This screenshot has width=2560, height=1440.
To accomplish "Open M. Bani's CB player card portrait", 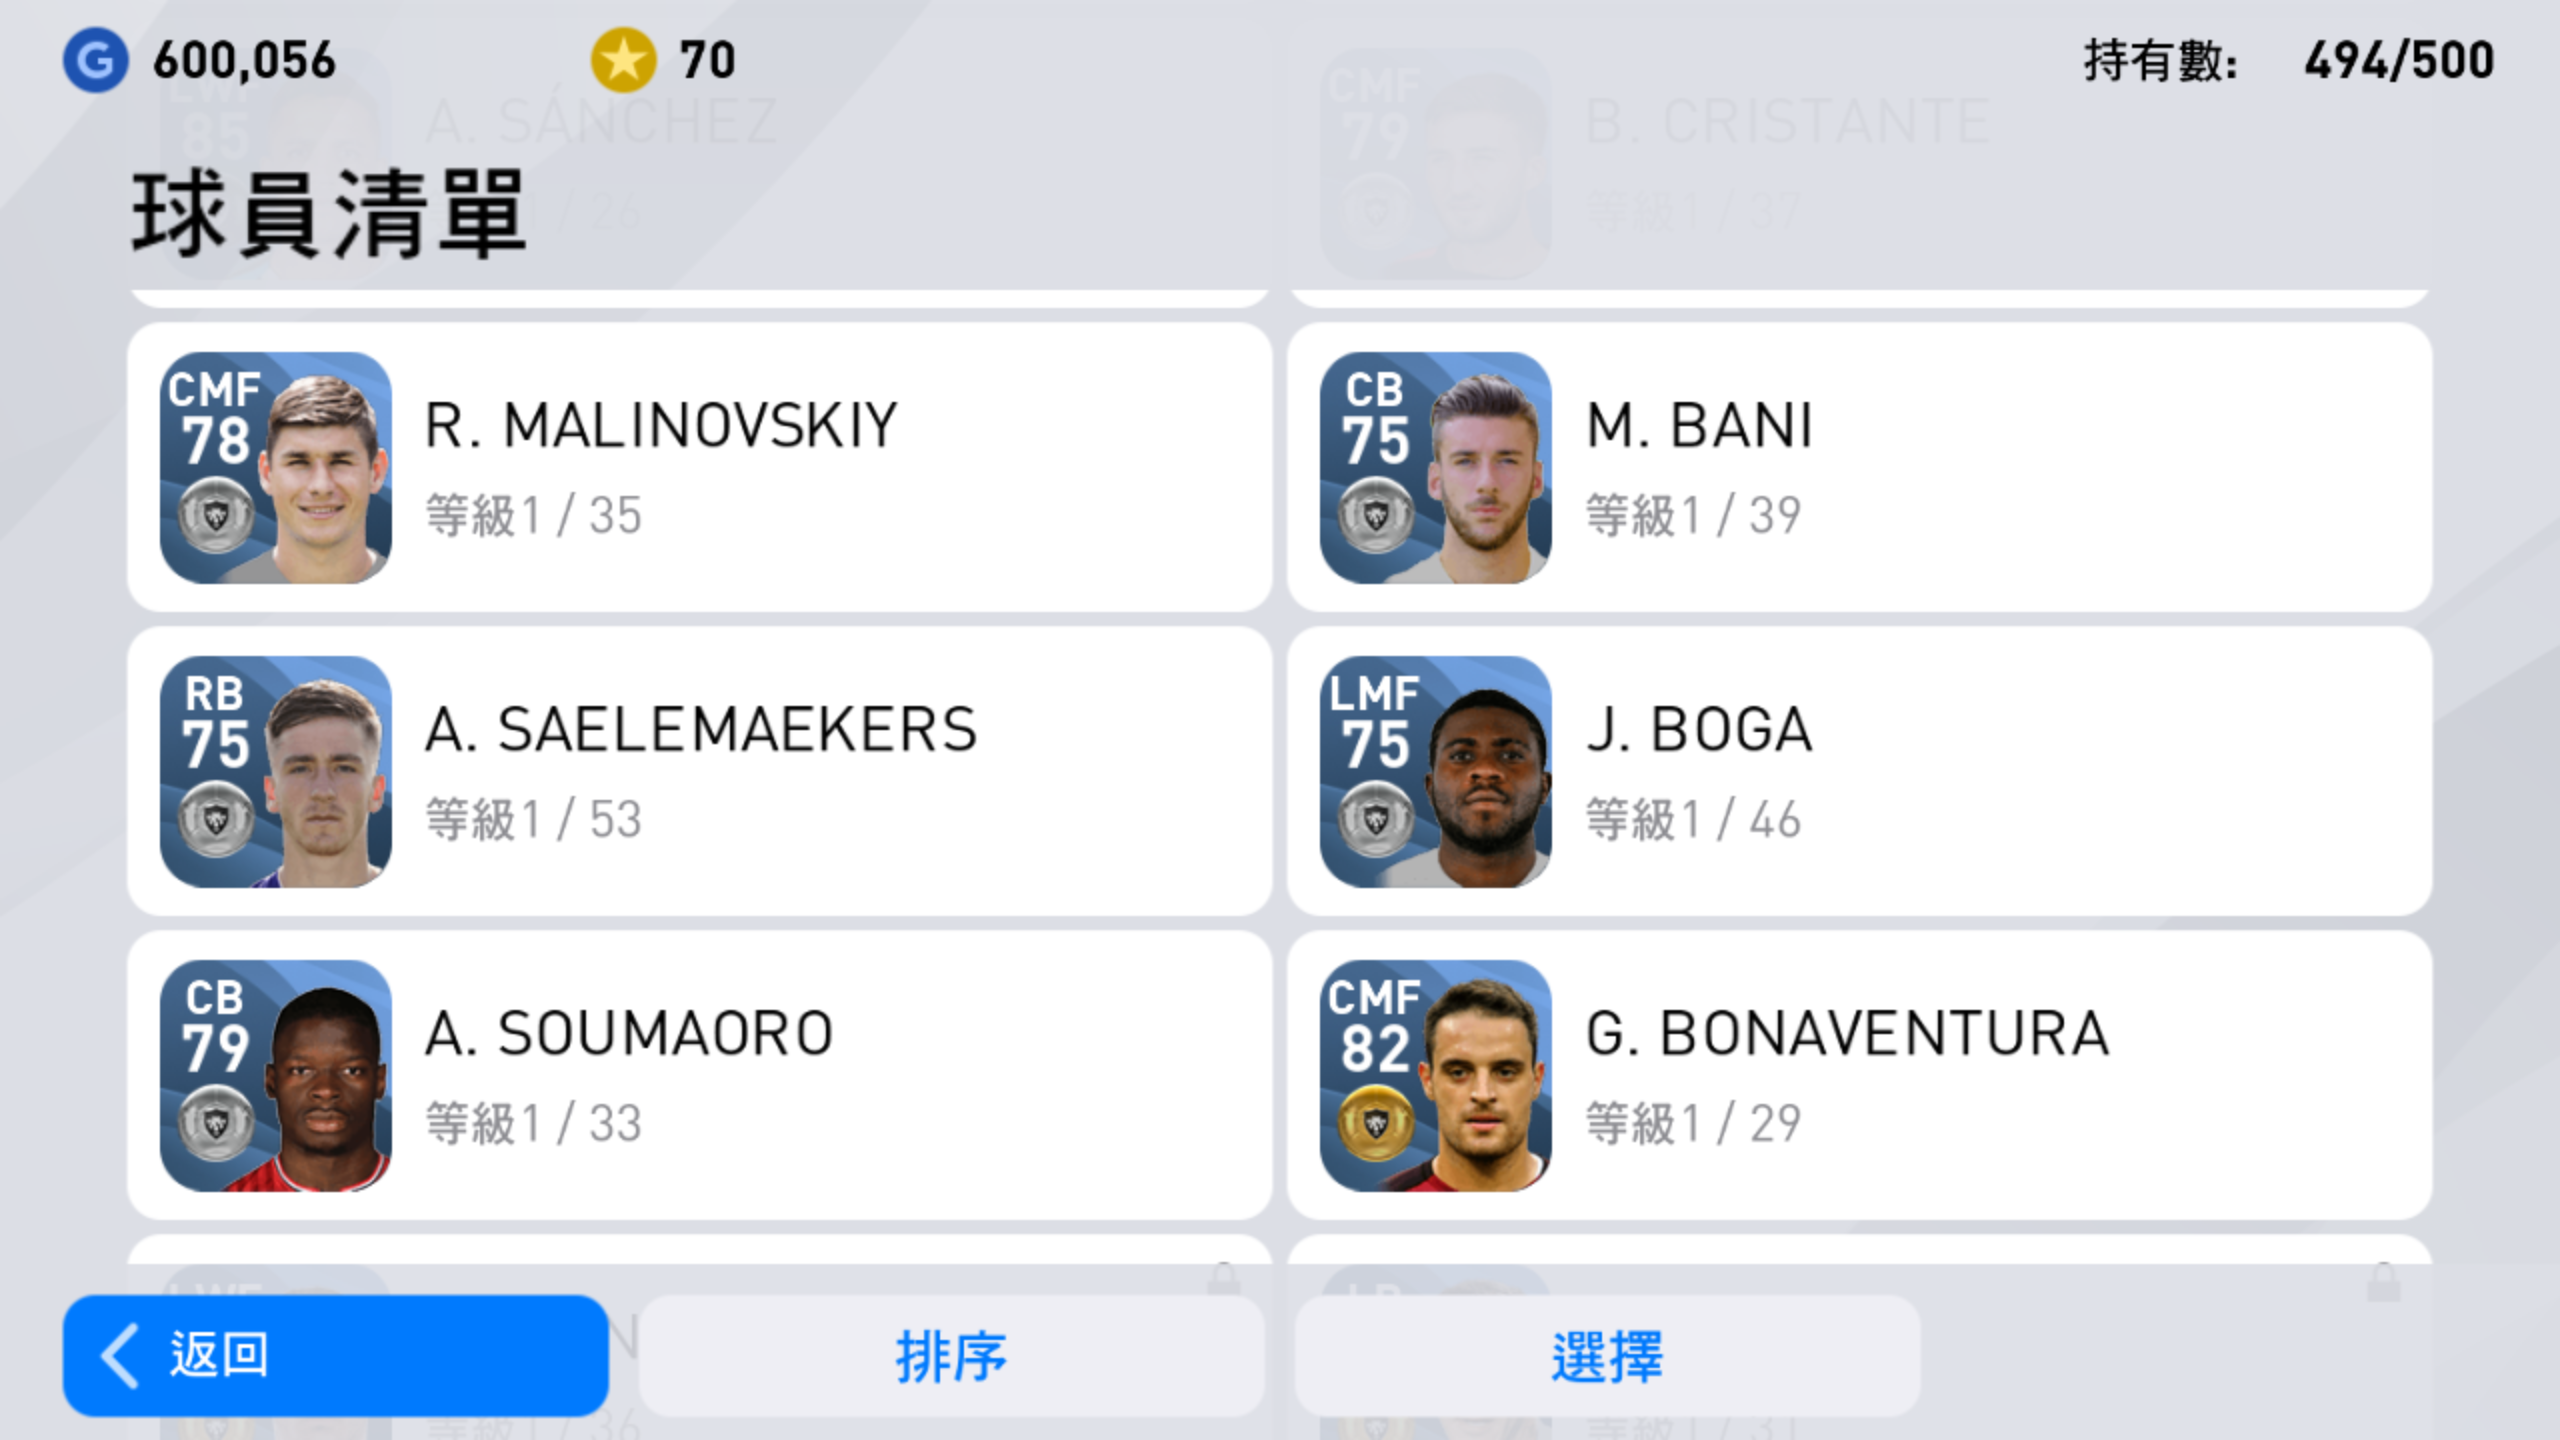I will click(x=1435, y=467).
